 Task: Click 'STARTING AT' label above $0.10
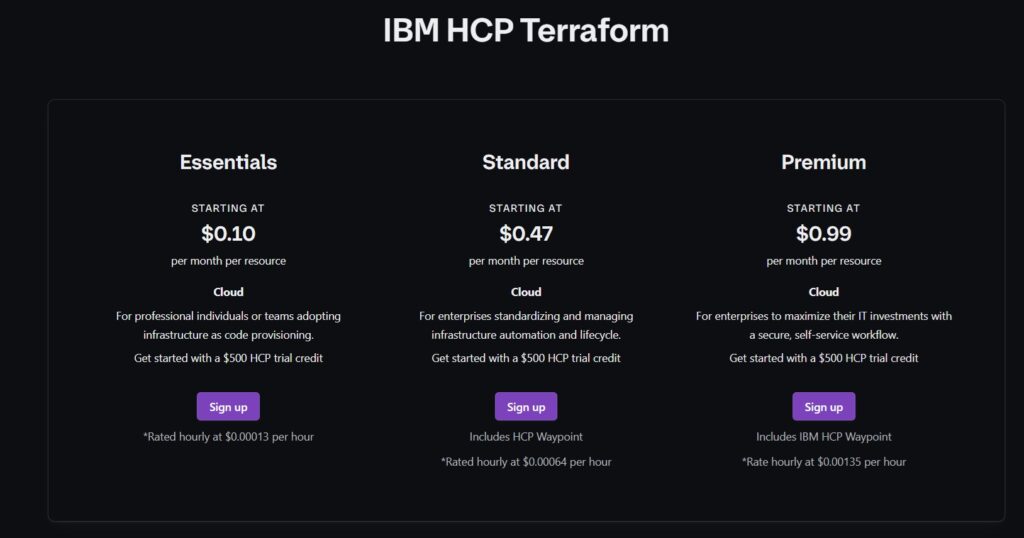click(x=228, y=208)
